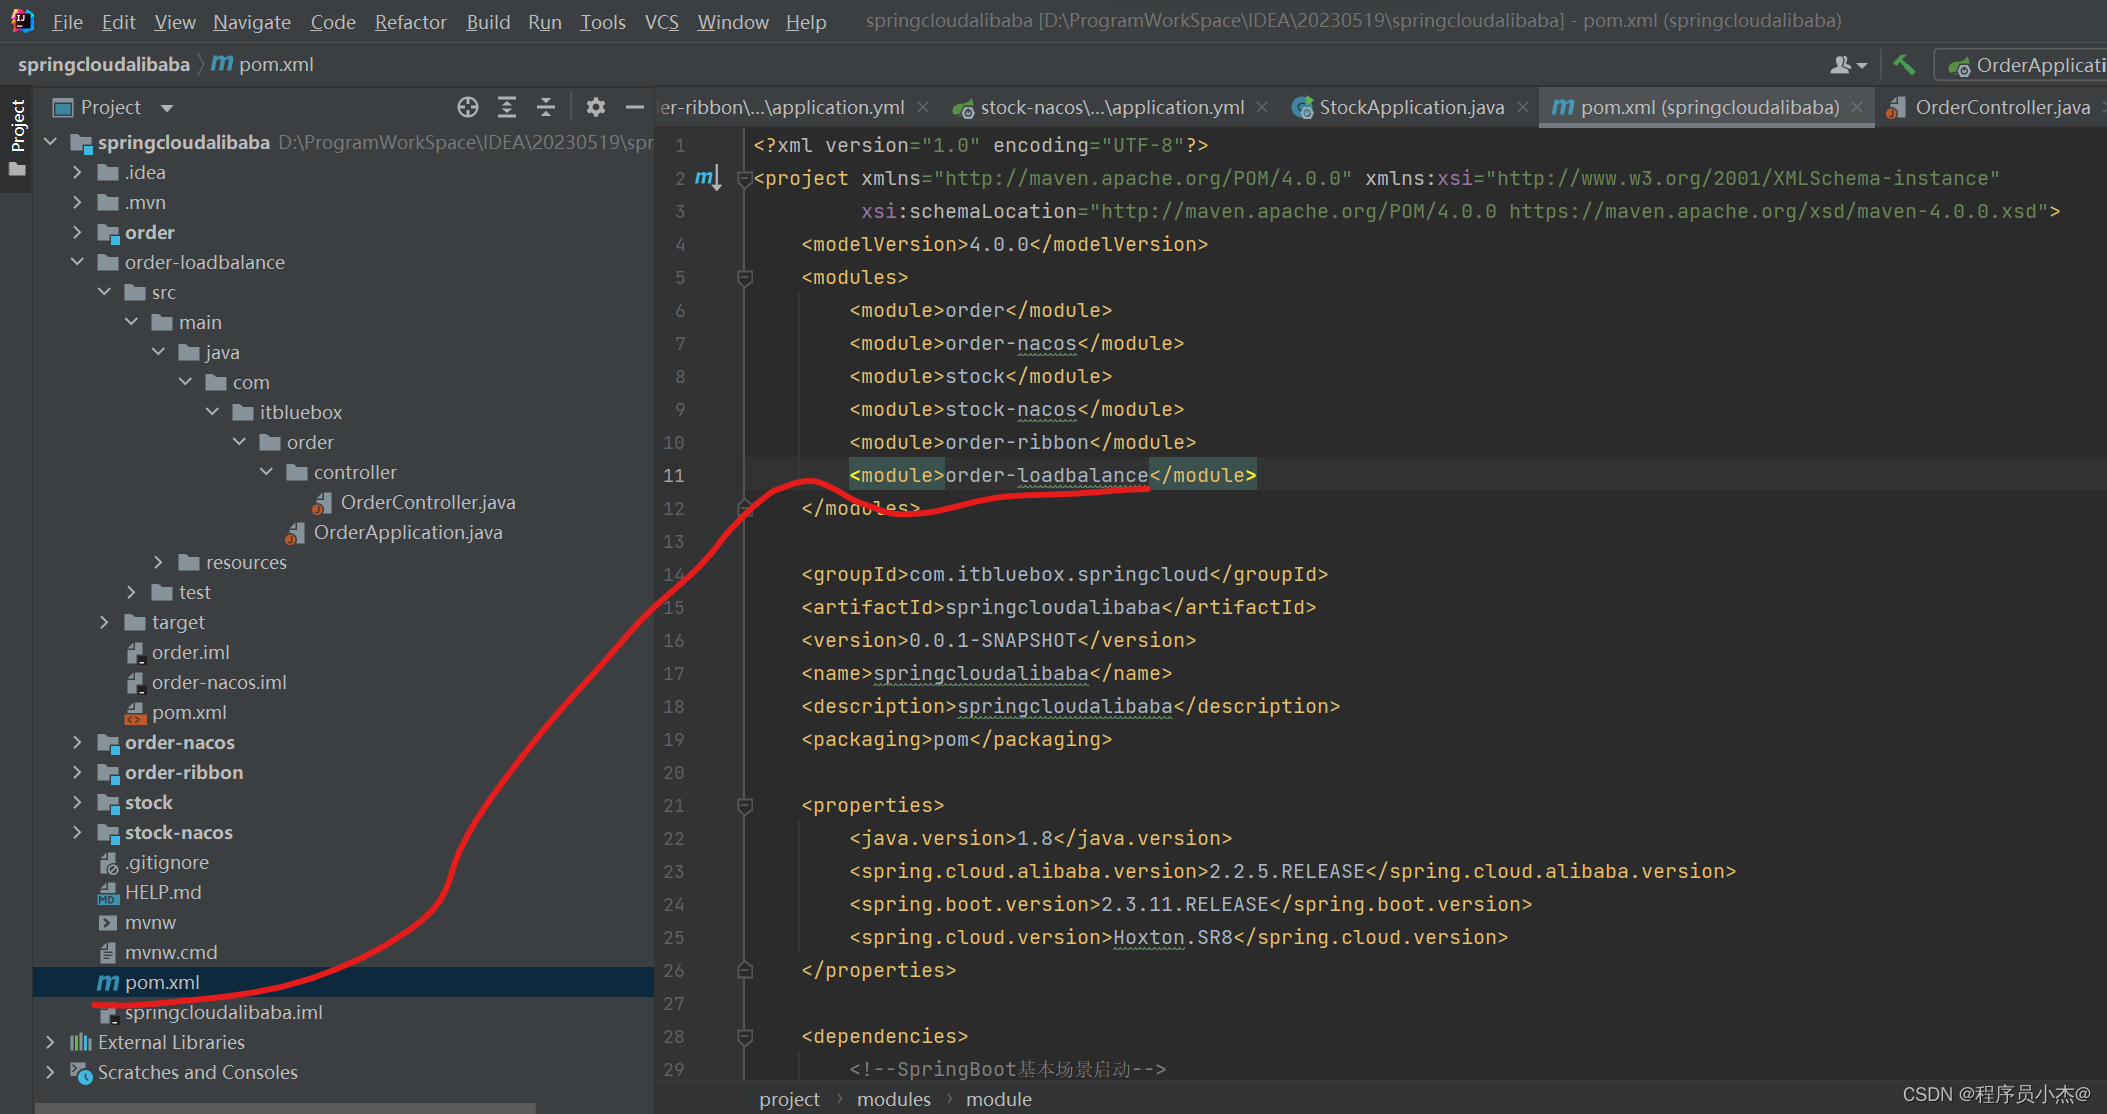
Task: Toggle the Project side tool window button
Action: 17,137
